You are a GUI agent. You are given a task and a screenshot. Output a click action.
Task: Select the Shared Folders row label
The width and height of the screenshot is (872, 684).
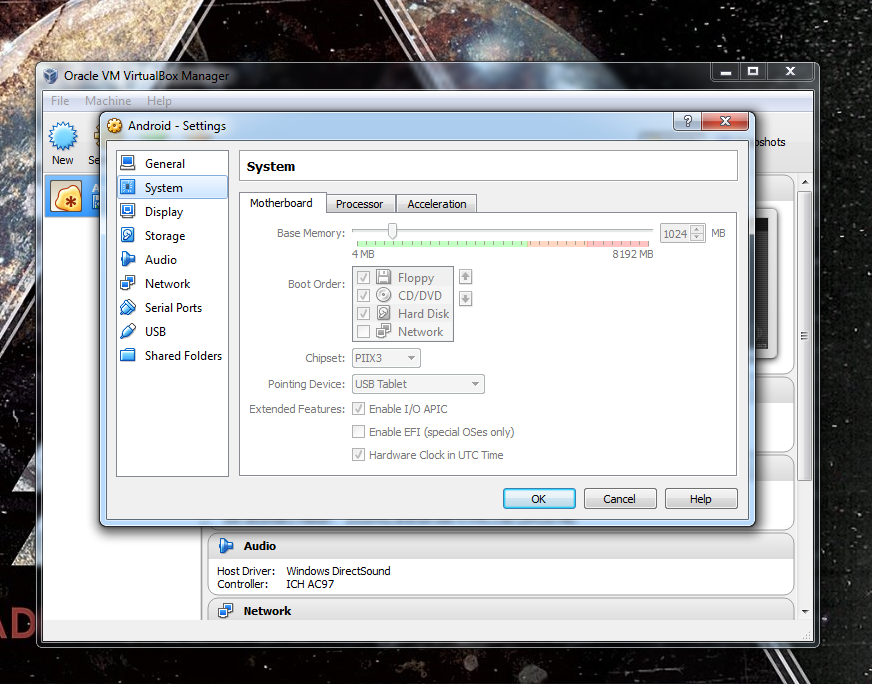coord(183,355)
